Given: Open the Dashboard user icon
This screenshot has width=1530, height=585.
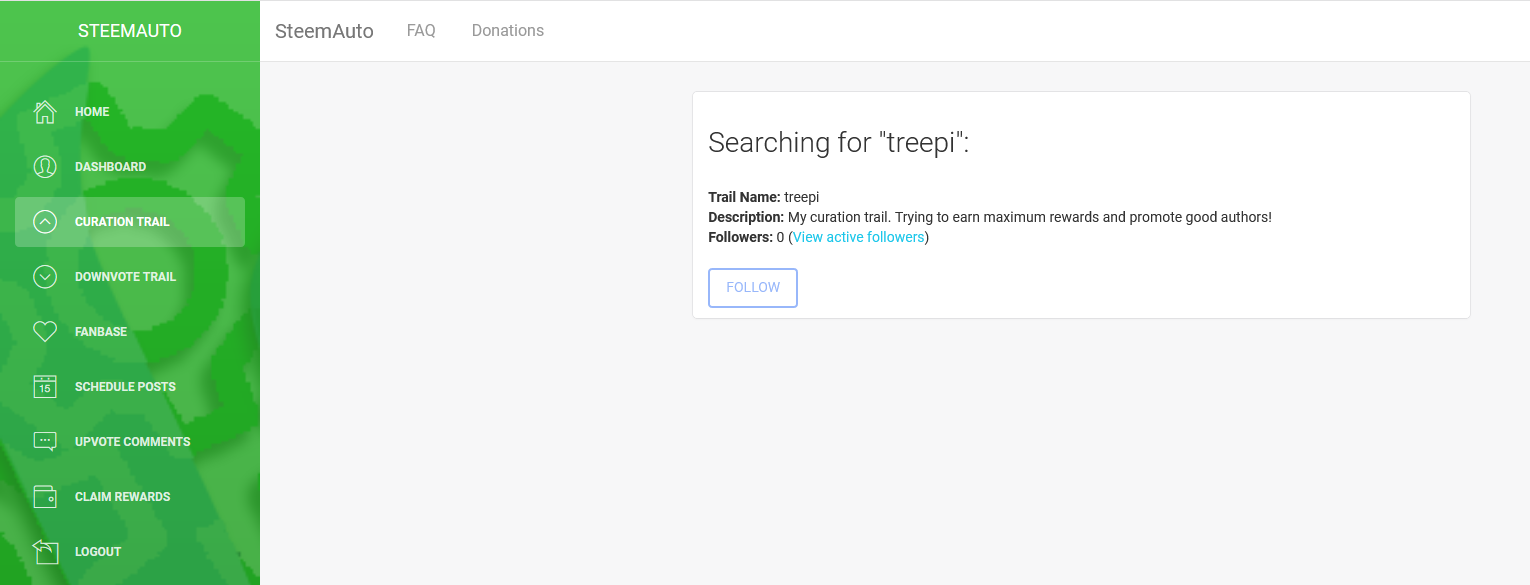Looking at the screenshot, I should (x=45, y=167).
